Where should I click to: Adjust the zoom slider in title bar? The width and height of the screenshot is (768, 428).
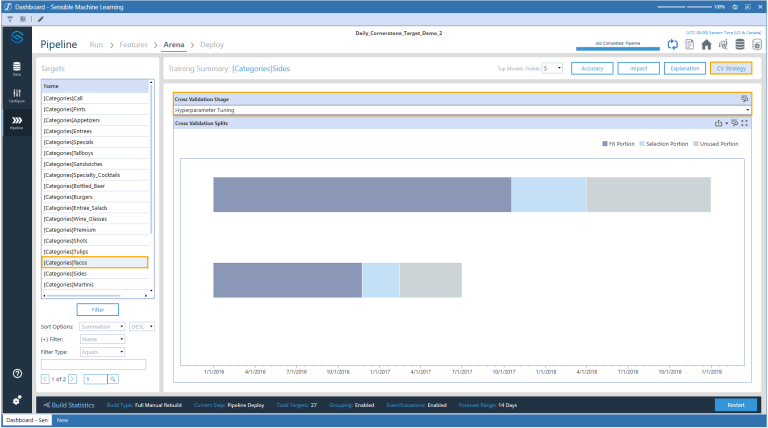[684, 7]
